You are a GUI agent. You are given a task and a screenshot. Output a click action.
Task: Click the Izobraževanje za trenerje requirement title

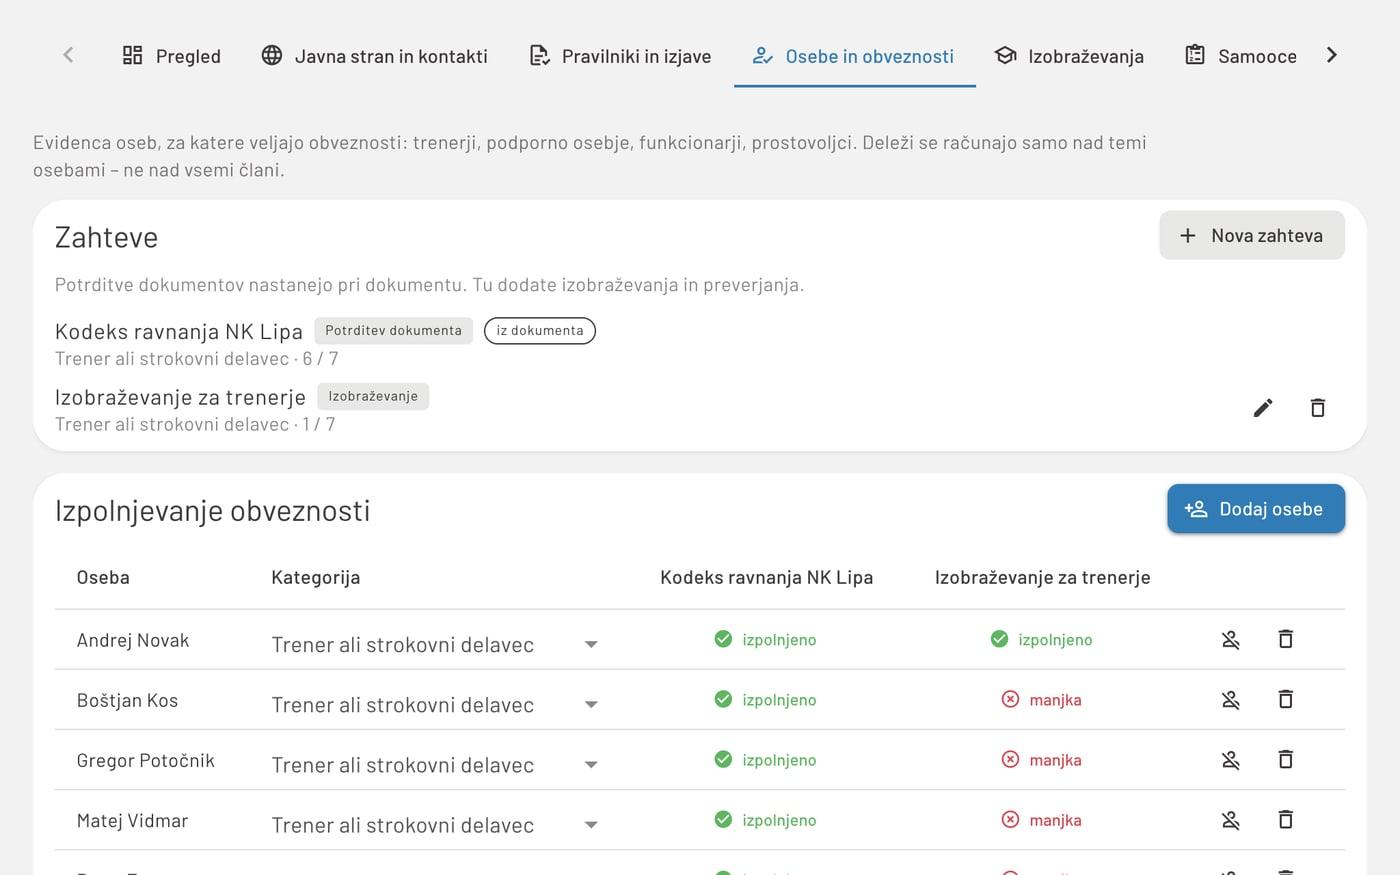(x=180, y=398)
